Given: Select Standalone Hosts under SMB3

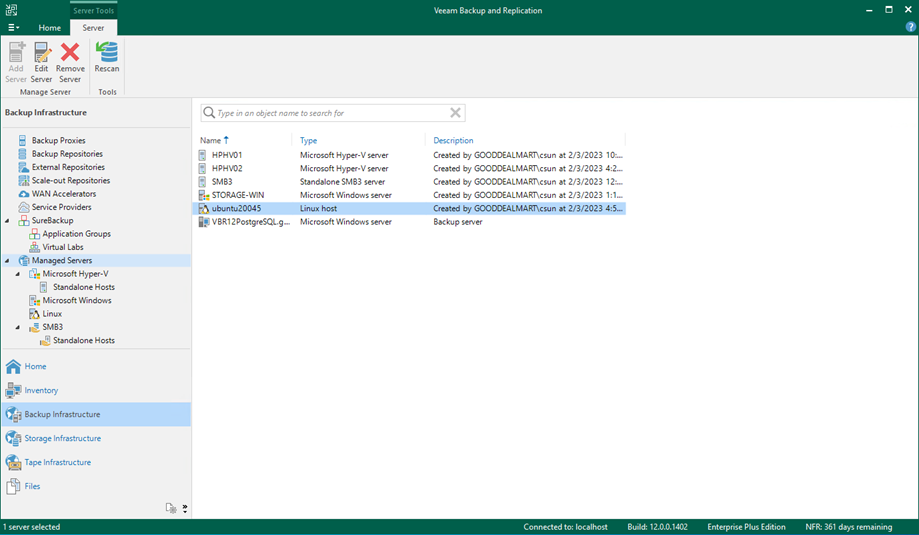Looking at the screenshot, I should (83, 340).
